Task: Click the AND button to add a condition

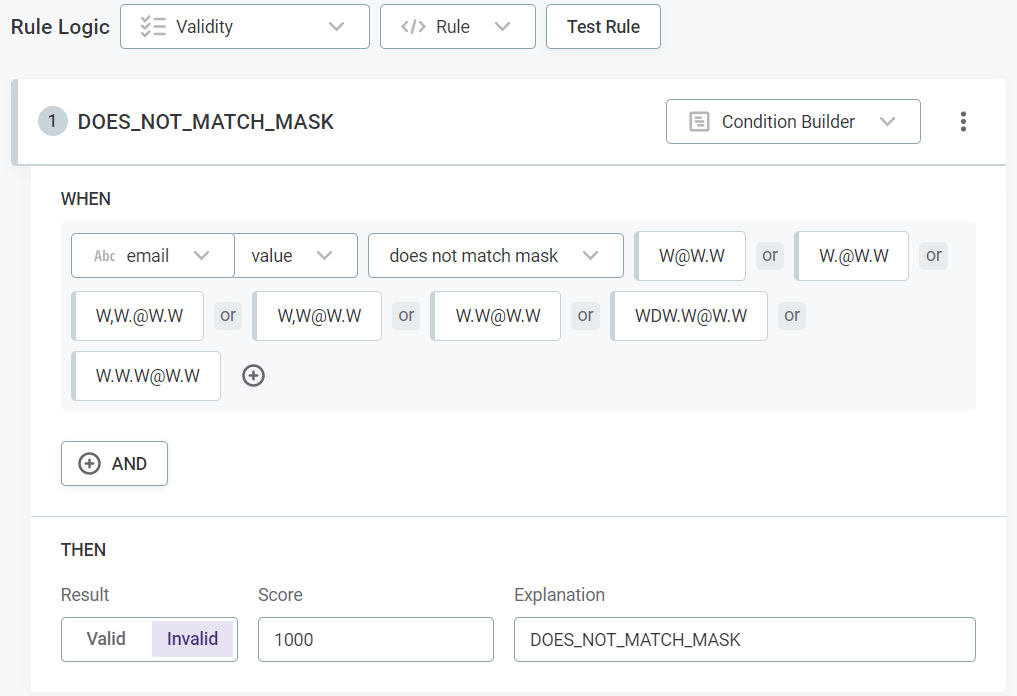Action: pos(114,463)
